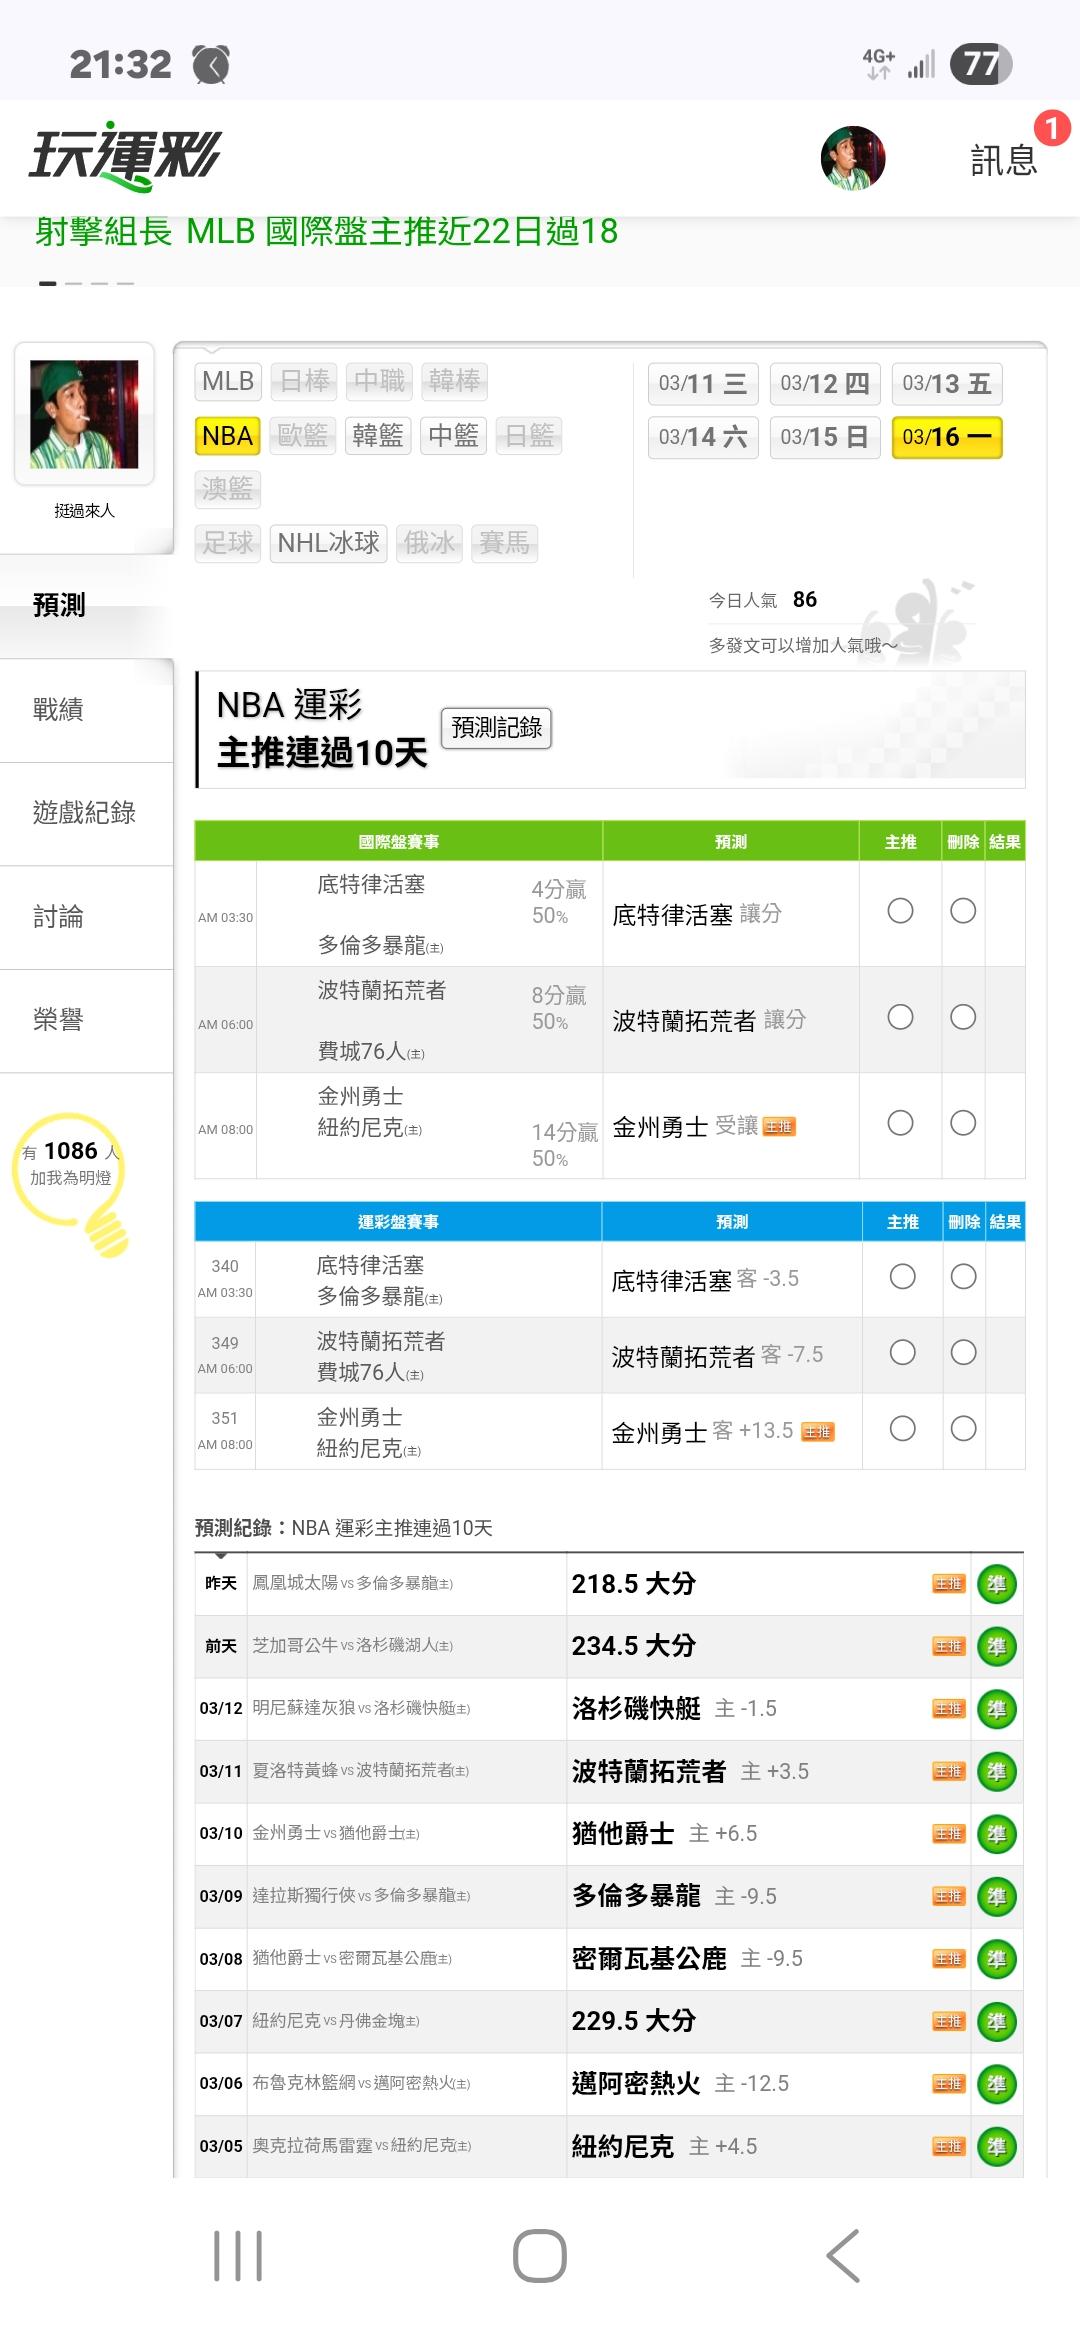Open banner link 射擊組長 MLB 國際盤主推

tap(326, 232)
